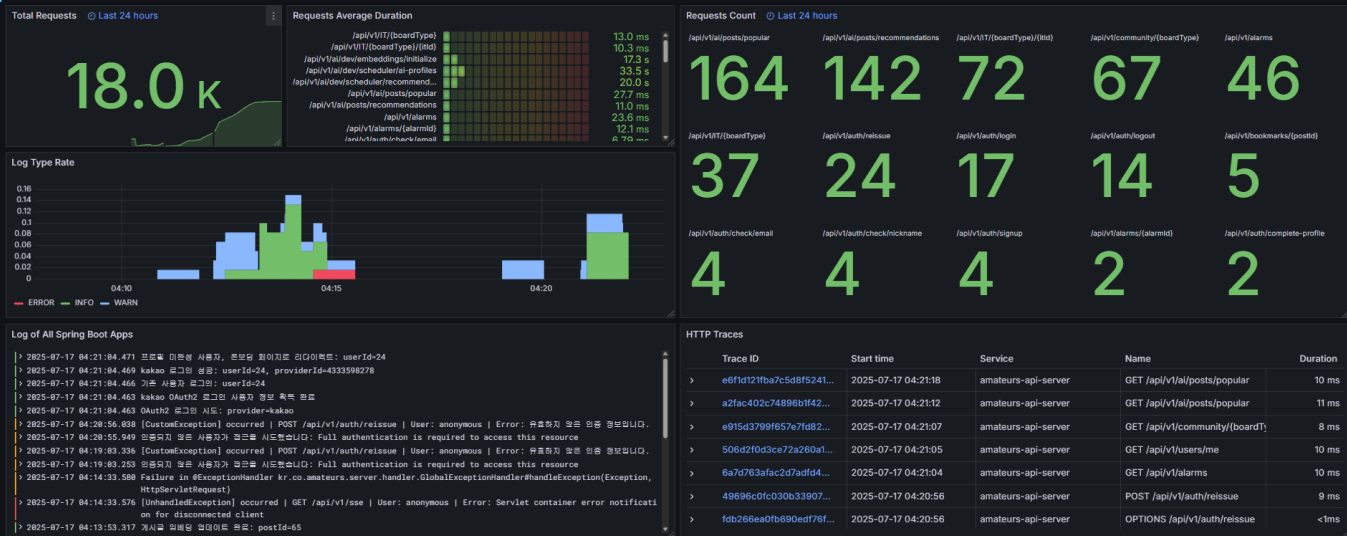Sort traces by Name column header

(1138, 358)
